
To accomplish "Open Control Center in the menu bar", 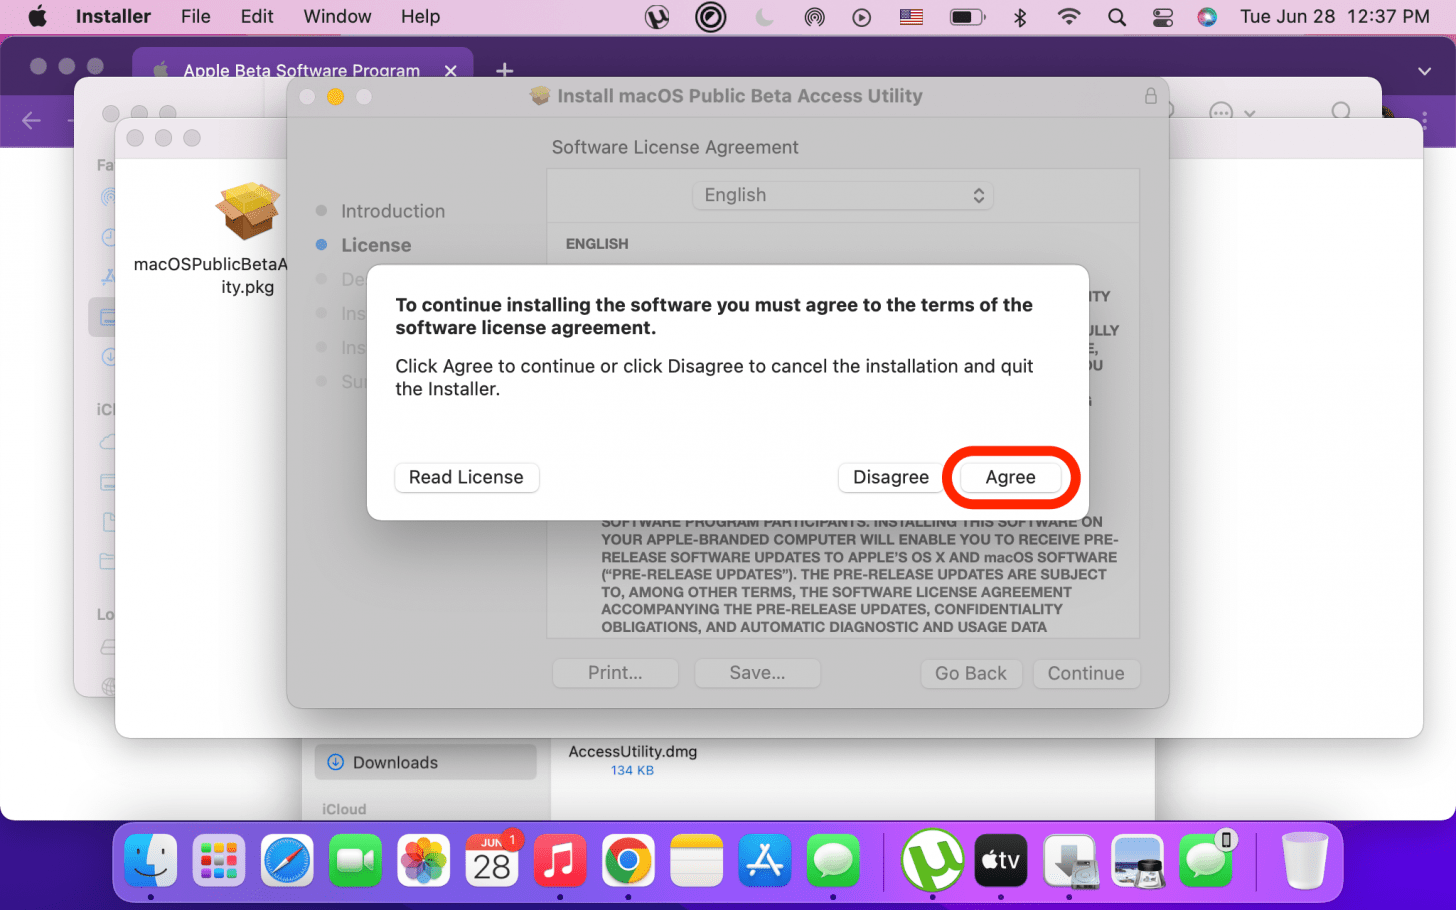I will click(1163, 17).
